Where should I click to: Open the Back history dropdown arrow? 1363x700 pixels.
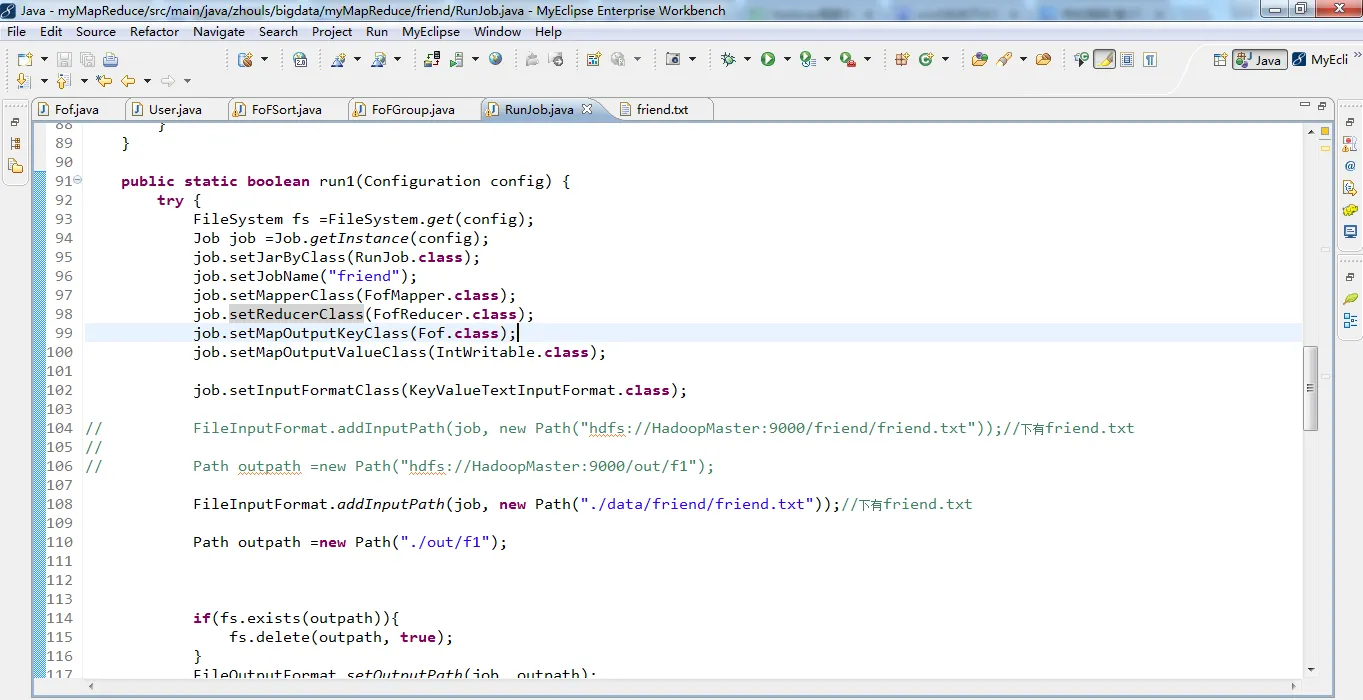click(x=147, y=81)
